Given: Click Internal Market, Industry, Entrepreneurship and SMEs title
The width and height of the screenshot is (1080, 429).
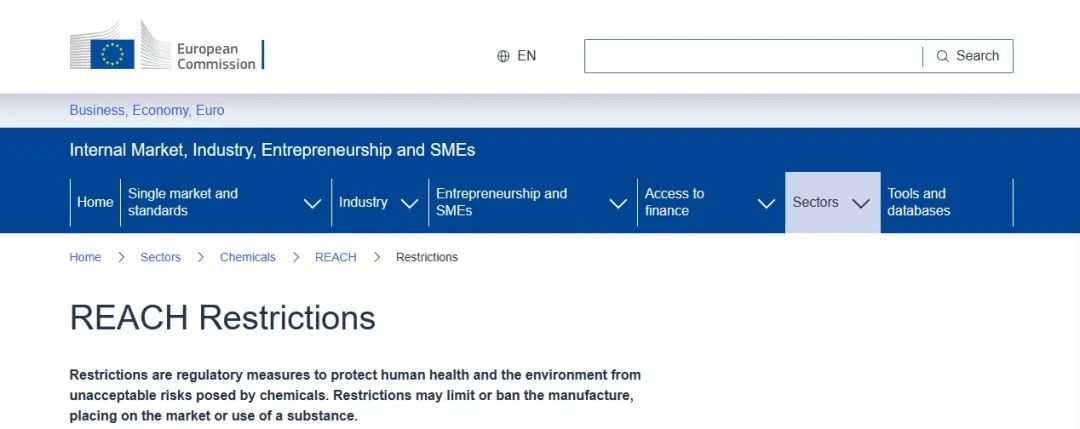Looking at the screenshot, I should pyautogui.click(x=272, y=150).
